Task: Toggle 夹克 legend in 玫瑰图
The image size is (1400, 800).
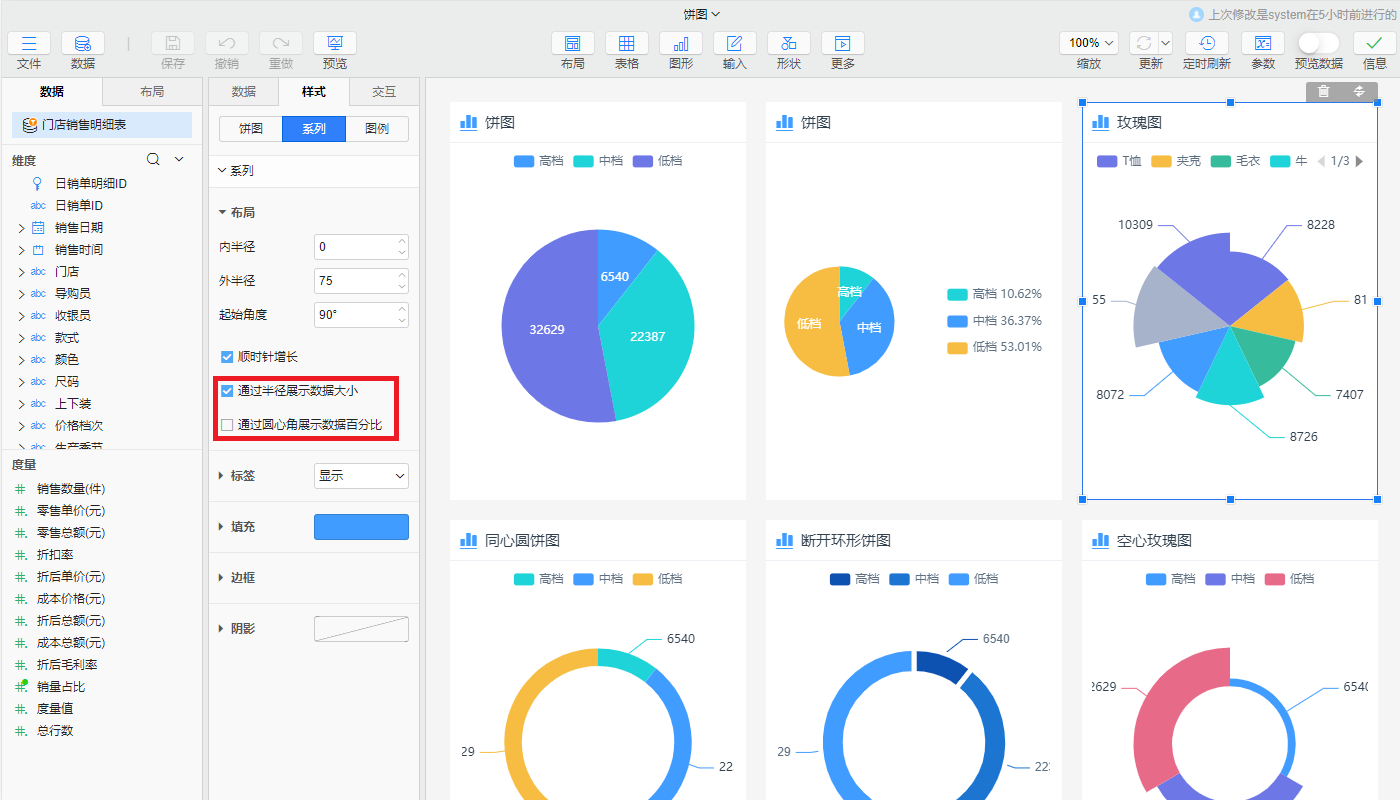Action: (x=1176, y=161)
